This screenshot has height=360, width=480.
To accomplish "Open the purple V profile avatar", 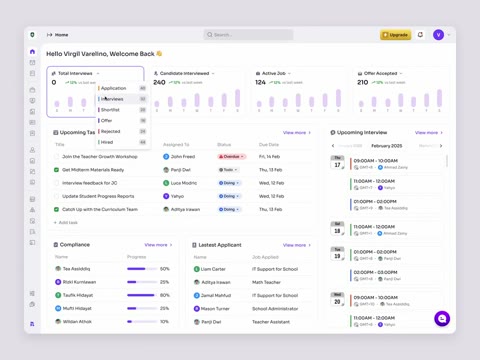I will [438, 35].
